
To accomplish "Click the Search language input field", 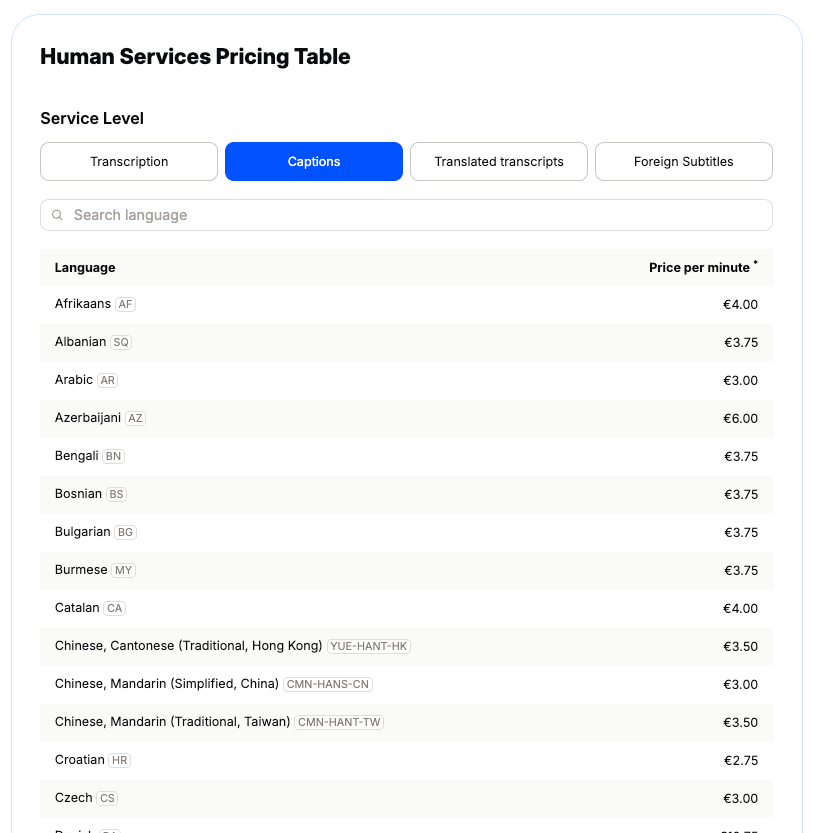I will [x=300, y=215].
